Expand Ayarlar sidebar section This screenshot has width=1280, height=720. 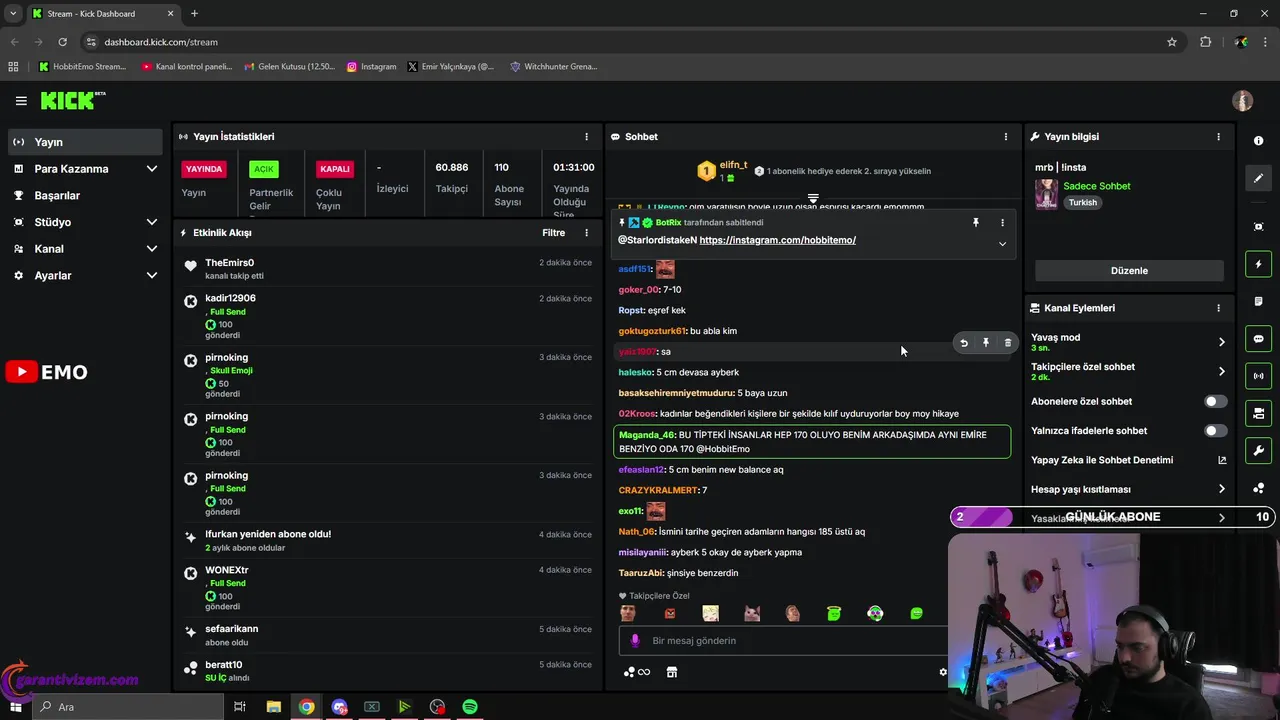coord(152,275)
